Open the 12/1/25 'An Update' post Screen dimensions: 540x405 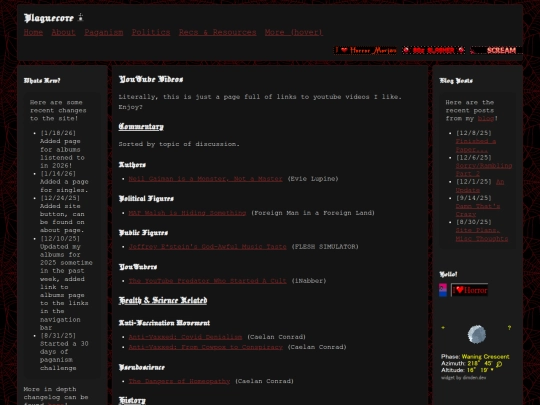[480, 186]
